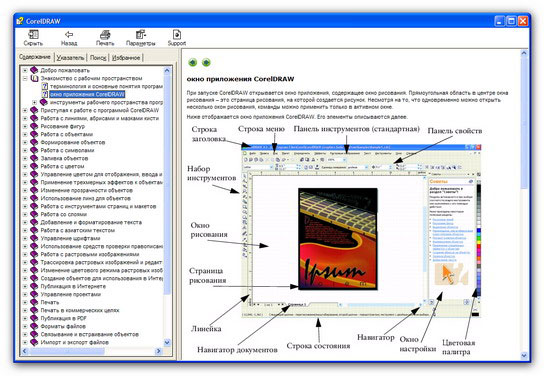Viewport: 544px width, 376px height.
Task: Click contents tree horizontal scrollbar left arrow
Action: pyautogui.click(x=25, y=351)
